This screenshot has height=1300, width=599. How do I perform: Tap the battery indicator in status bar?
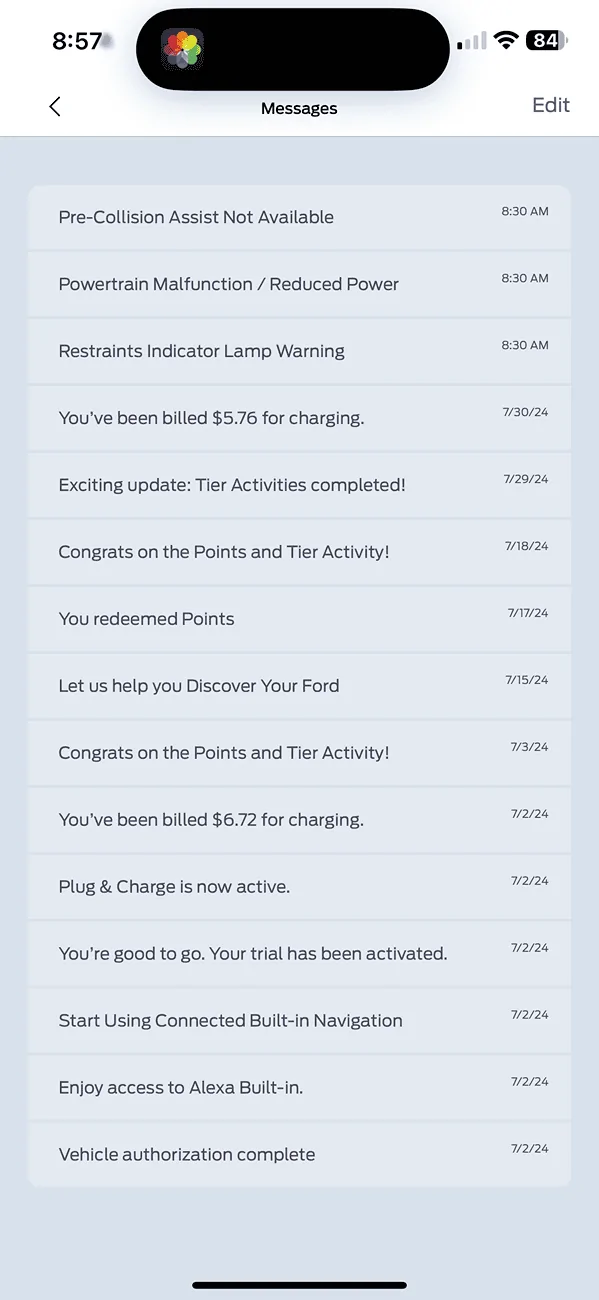[x=546, y=41]
